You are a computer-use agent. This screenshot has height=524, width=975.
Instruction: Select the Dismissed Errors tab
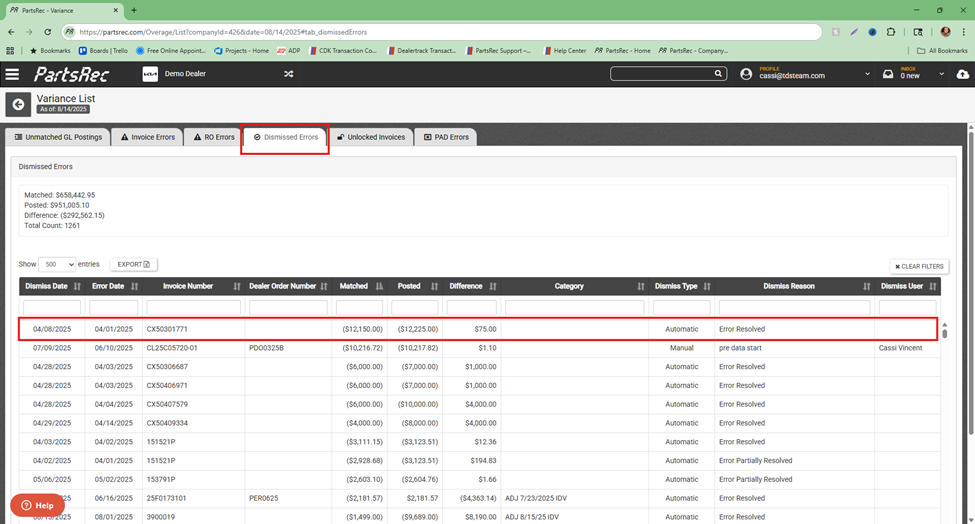[x=285, y=137]
